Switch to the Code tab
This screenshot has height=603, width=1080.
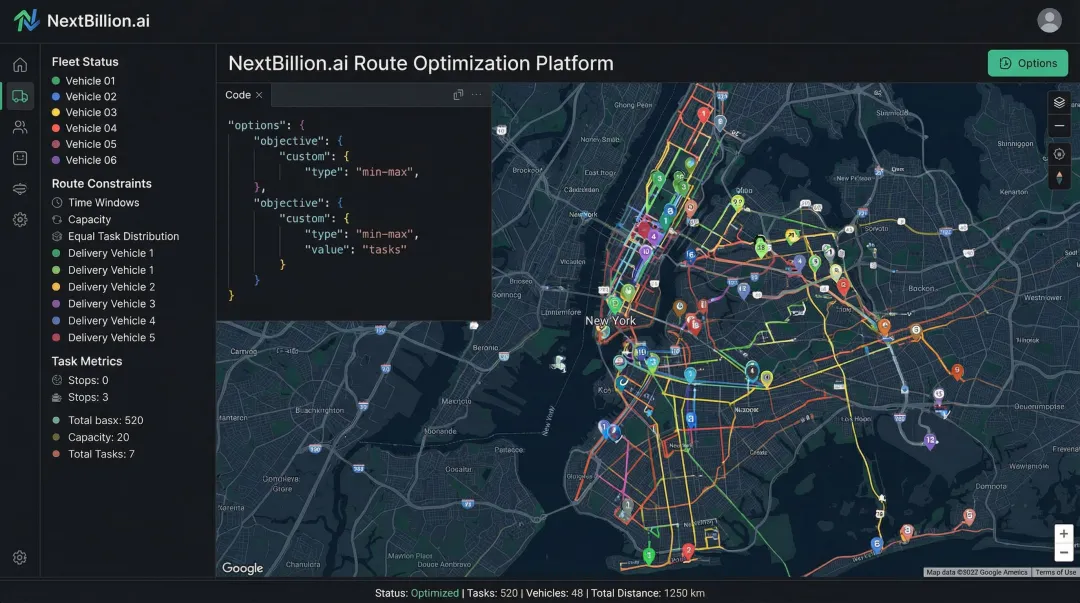coord(238,95)
